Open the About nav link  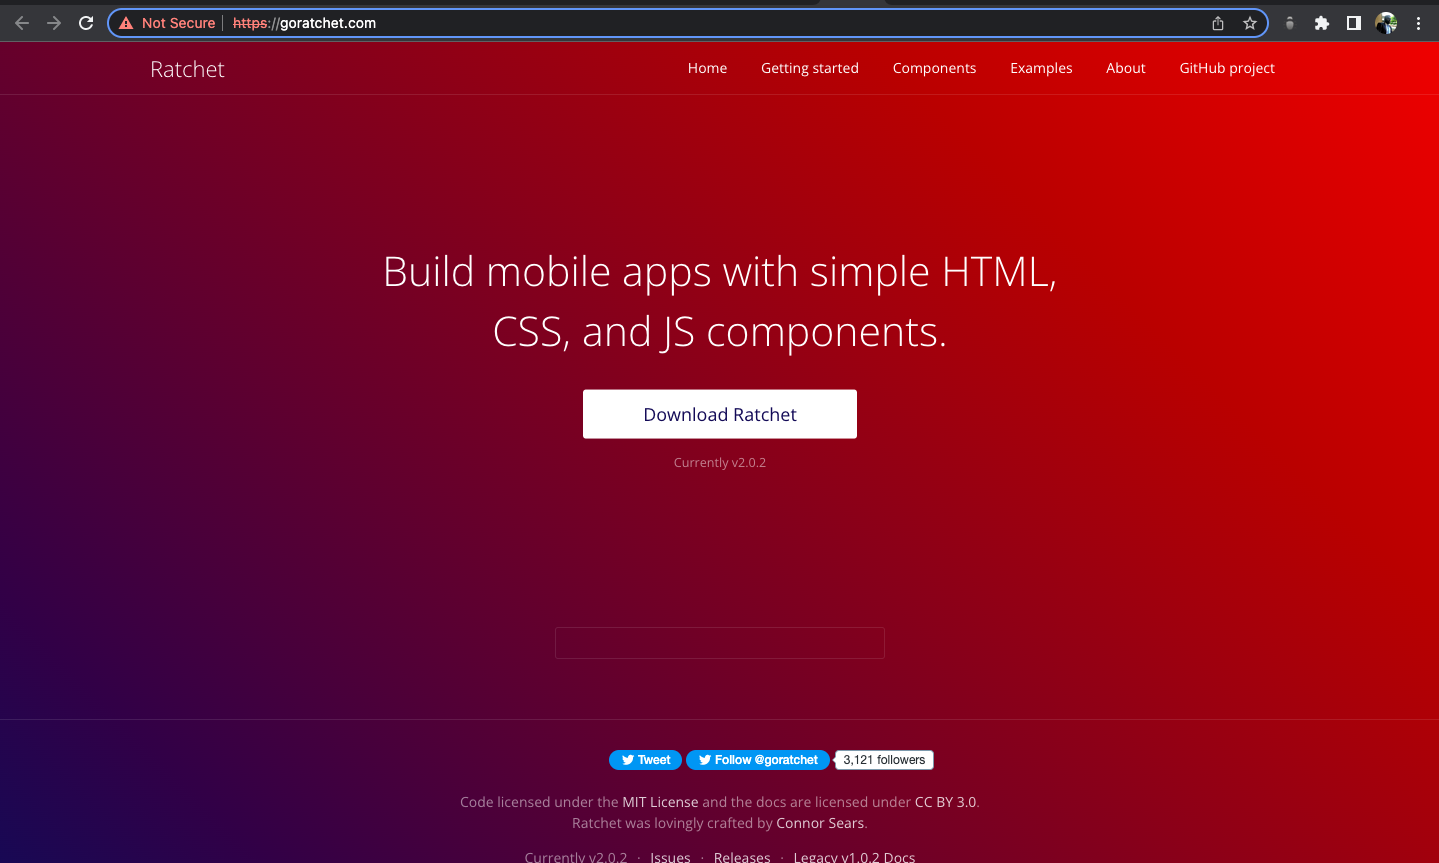pyautogui.click(x=1126, y=68)
